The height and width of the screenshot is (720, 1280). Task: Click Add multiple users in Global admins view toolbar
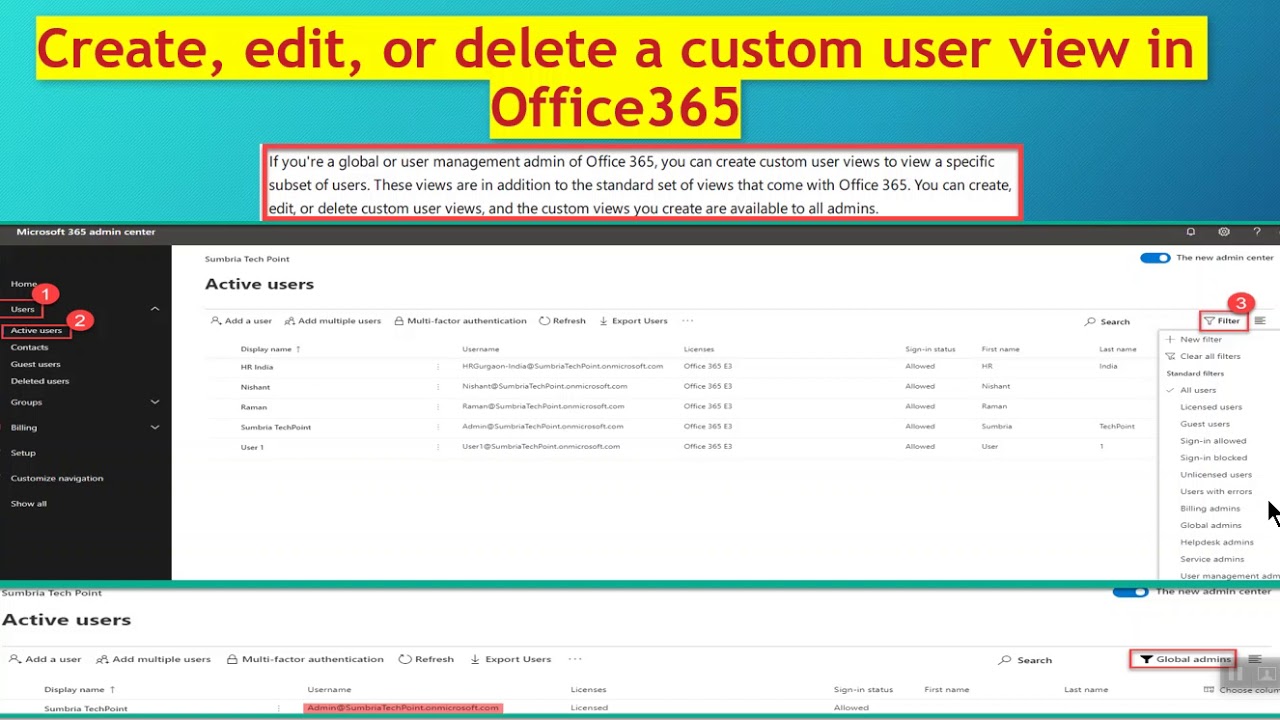tap(153, 659)
